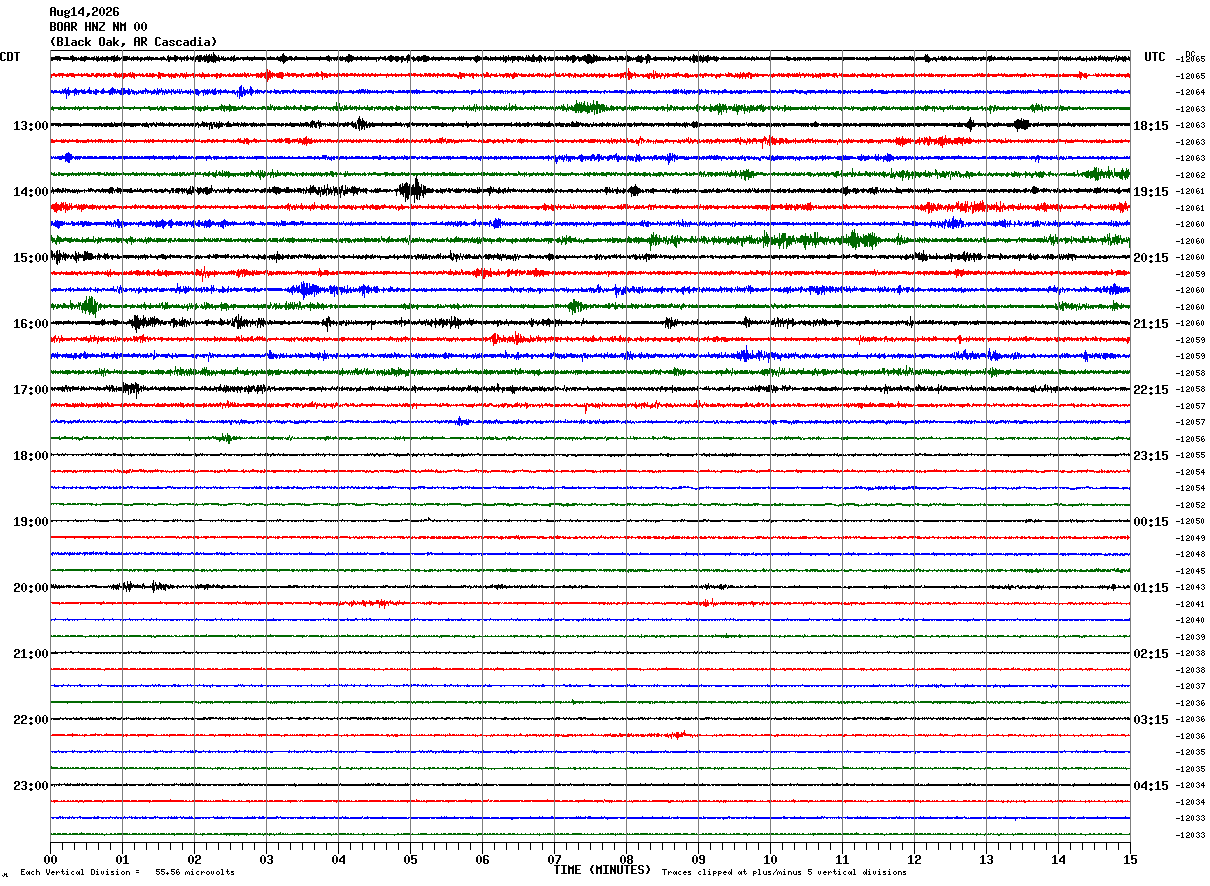
Task: Click minute tick label '11' on time axis
Action: point(842,859)
